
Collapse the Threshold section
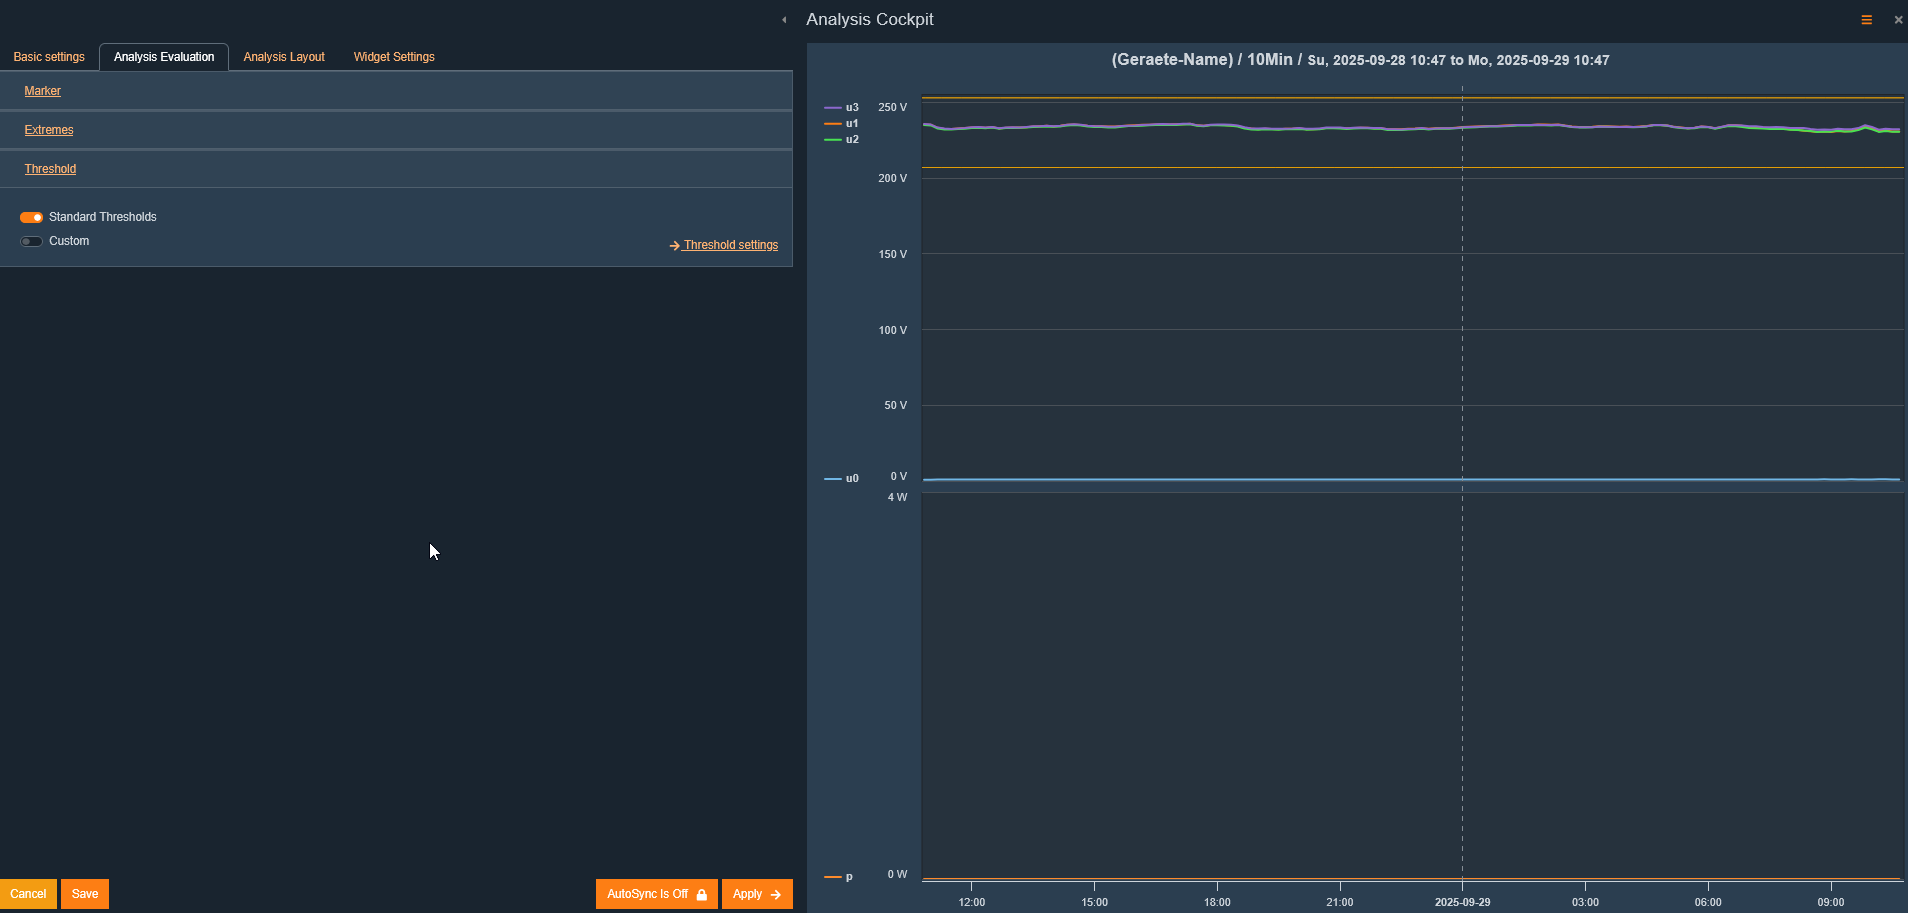(x=50, y=169)
